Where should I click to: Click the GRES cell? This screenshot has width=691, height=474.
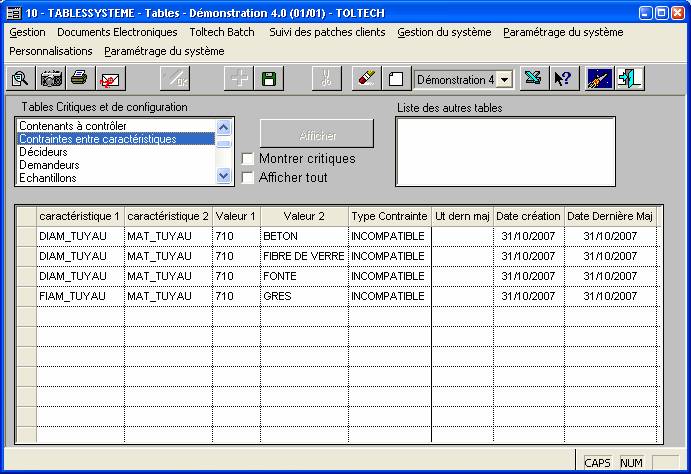304,296
